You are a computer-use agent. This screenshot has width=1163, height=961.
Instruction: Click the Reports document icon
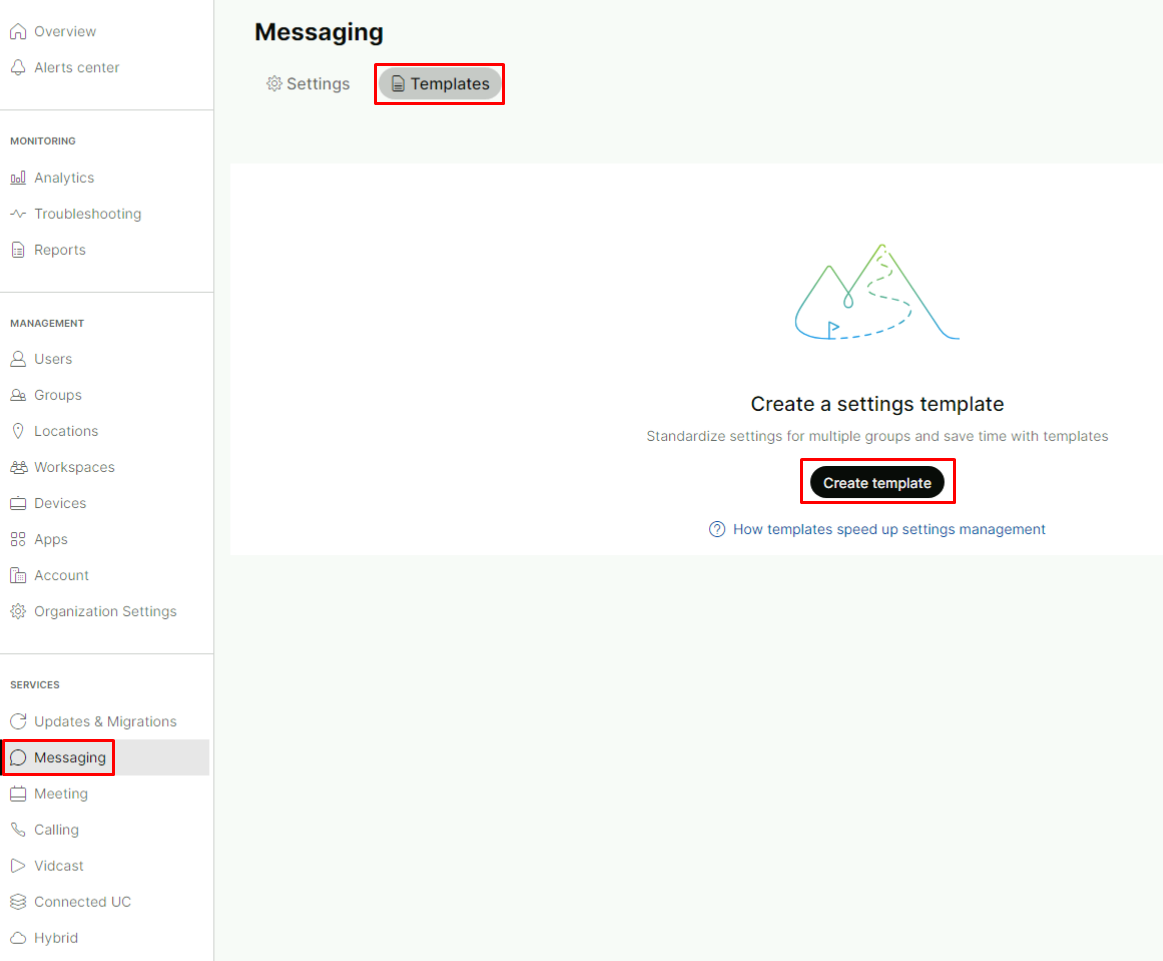[18, 250]
